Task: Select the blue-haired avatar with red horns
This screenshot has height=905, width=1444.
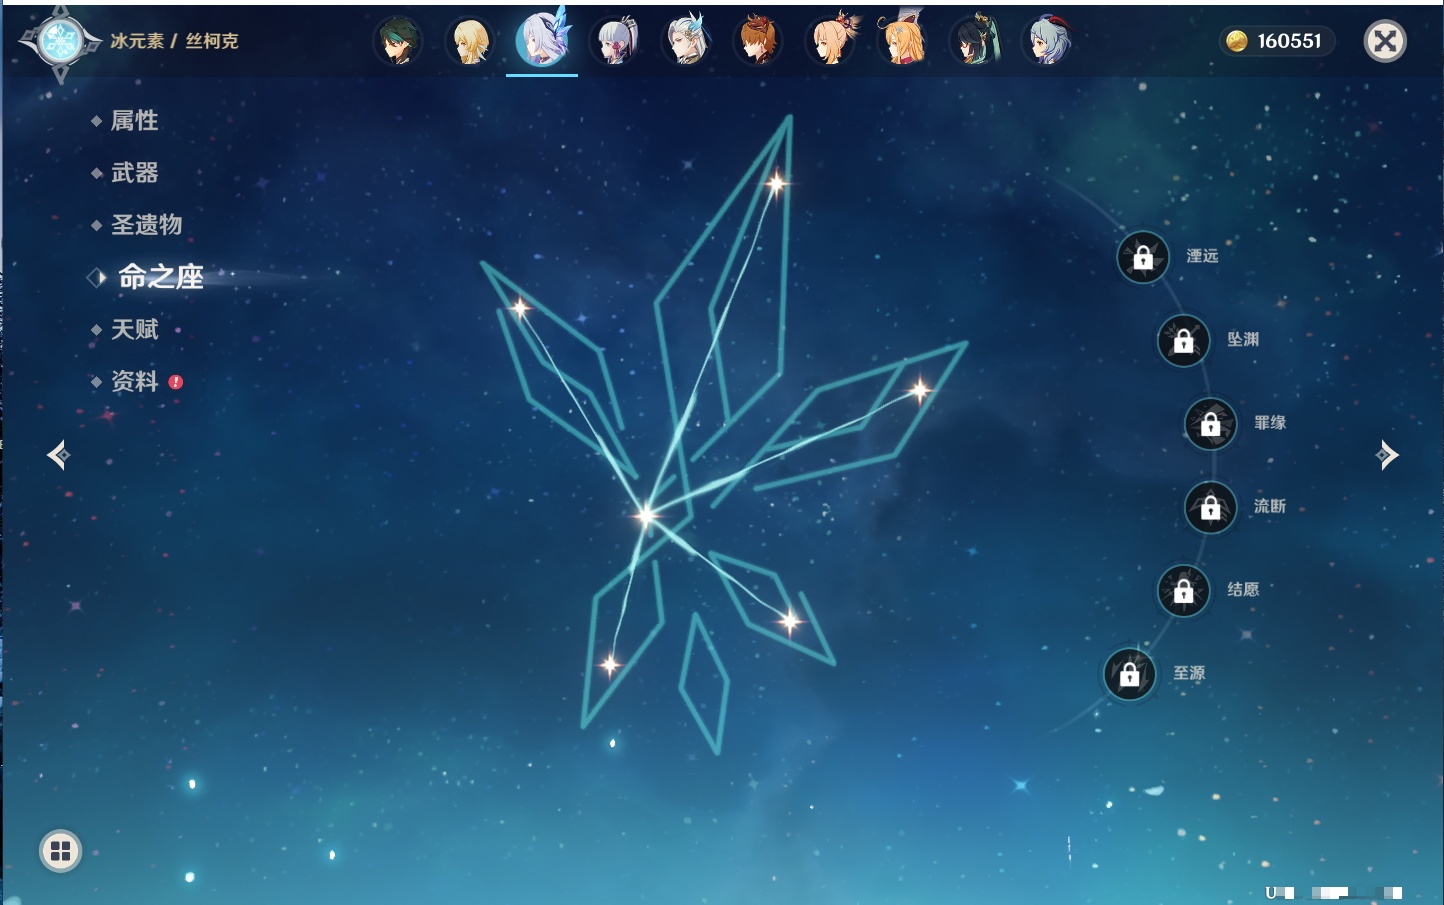Action: point(1047,42)
